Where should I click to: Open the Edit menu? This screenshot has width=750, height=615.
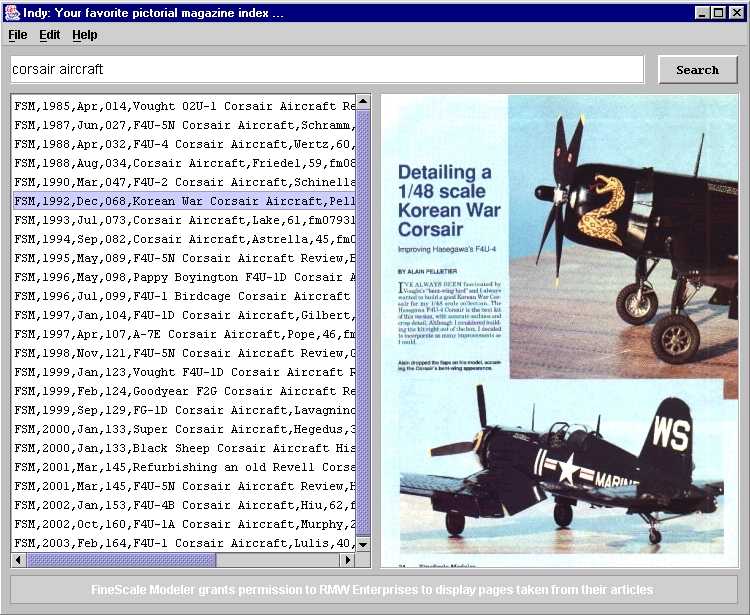point(50,35)
